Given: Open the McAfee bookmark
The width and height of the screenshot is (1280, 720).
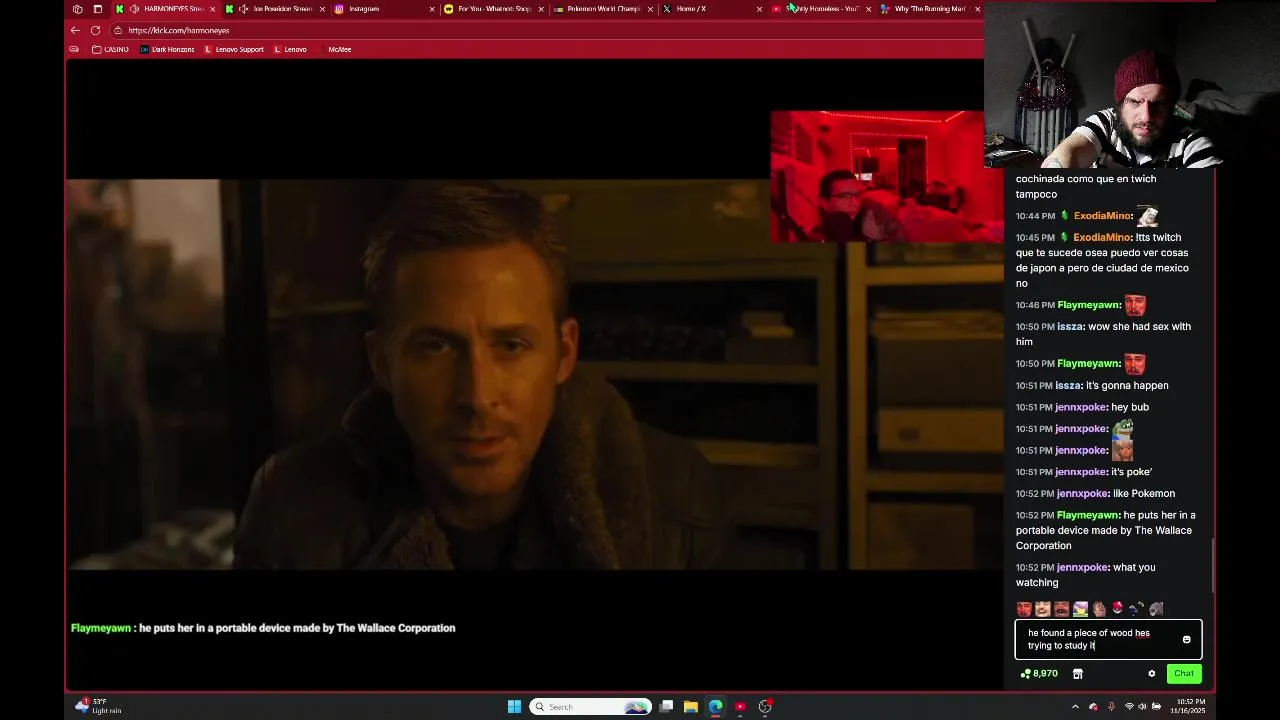Looking at the screenshot, I should coord(339,49).
